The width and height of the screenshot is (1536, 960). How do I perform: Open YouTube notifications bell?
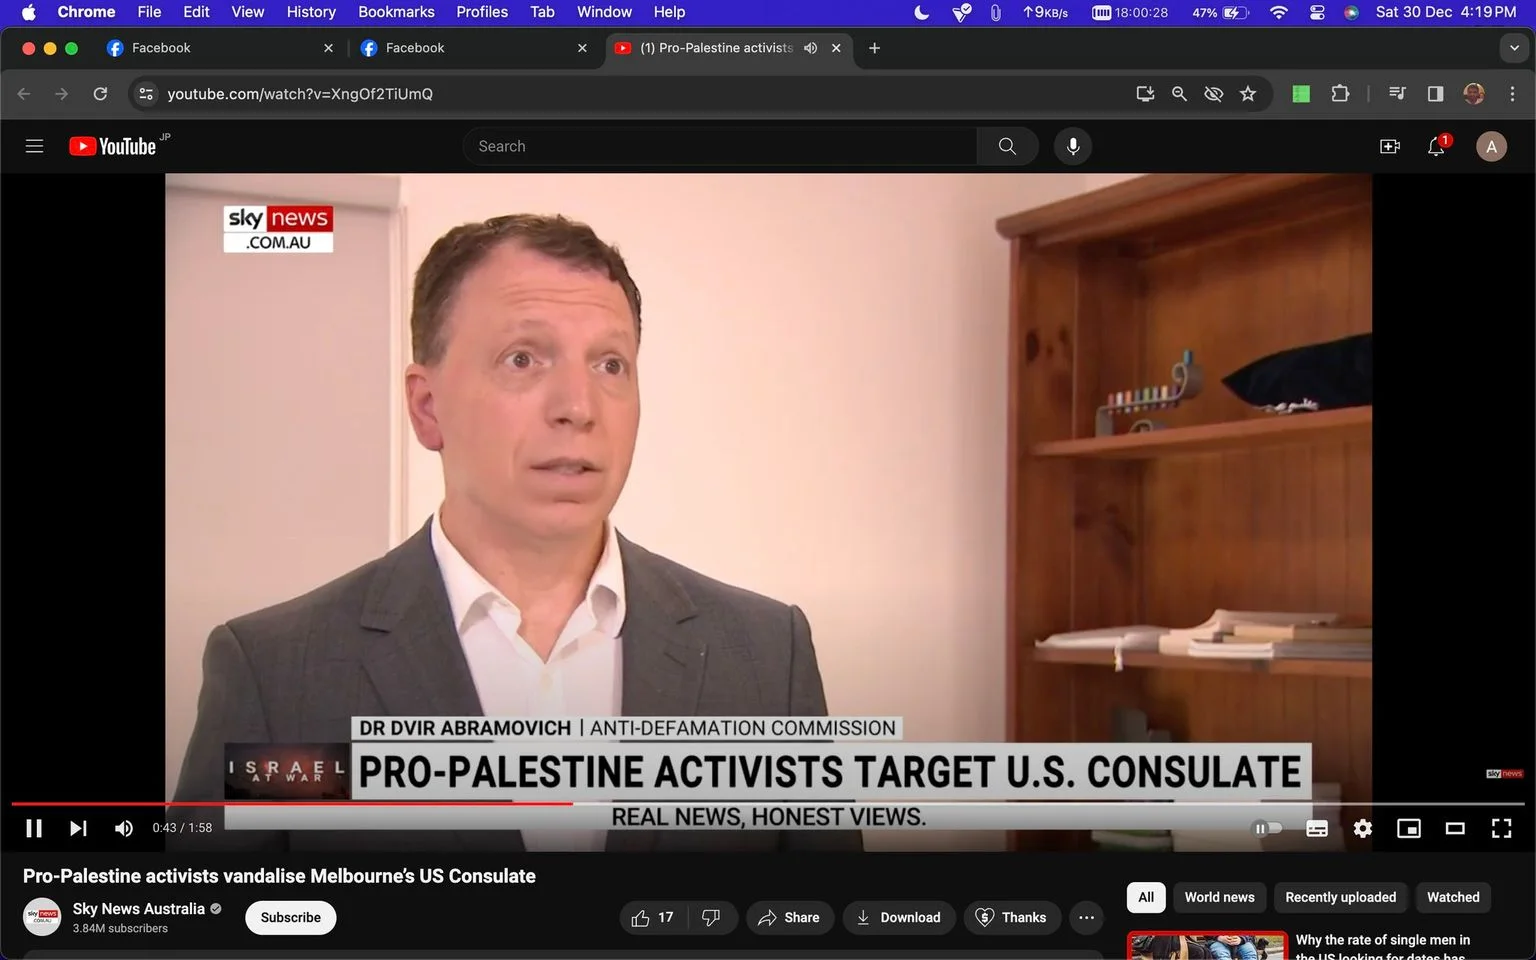(x=1437, y=146)
